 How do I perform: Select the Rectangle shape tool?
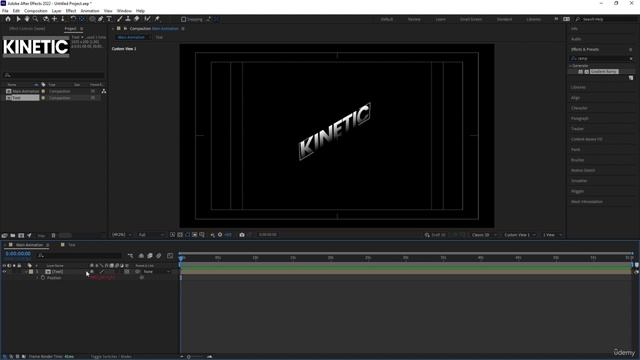click(x=92, y=19)
